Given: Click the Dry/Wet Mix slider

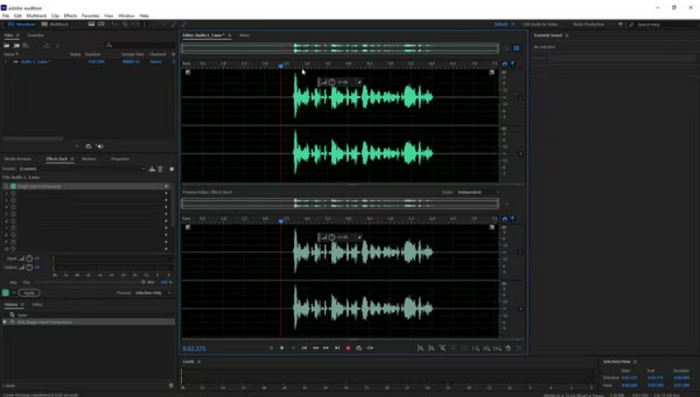Looking at the screenshot, I should [x=89, y=282].
